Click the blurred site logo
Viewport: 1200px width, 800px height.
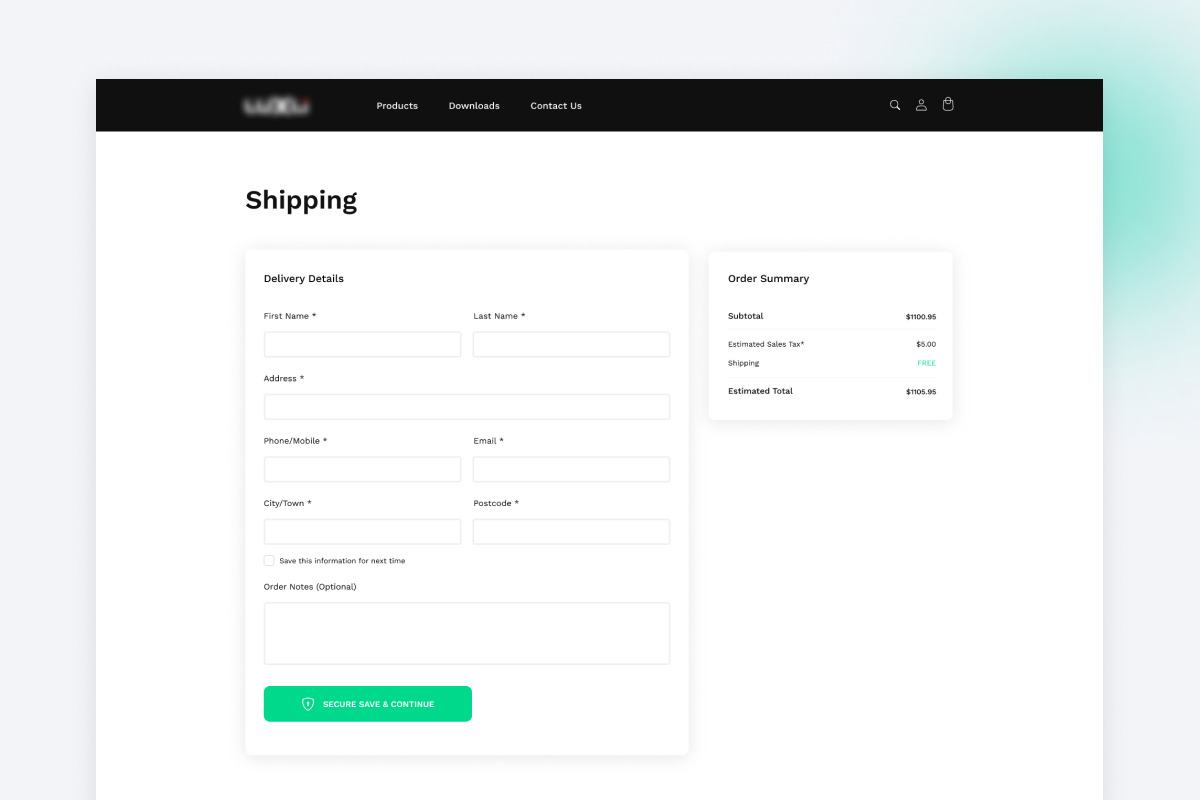click(x=277, y=105)
